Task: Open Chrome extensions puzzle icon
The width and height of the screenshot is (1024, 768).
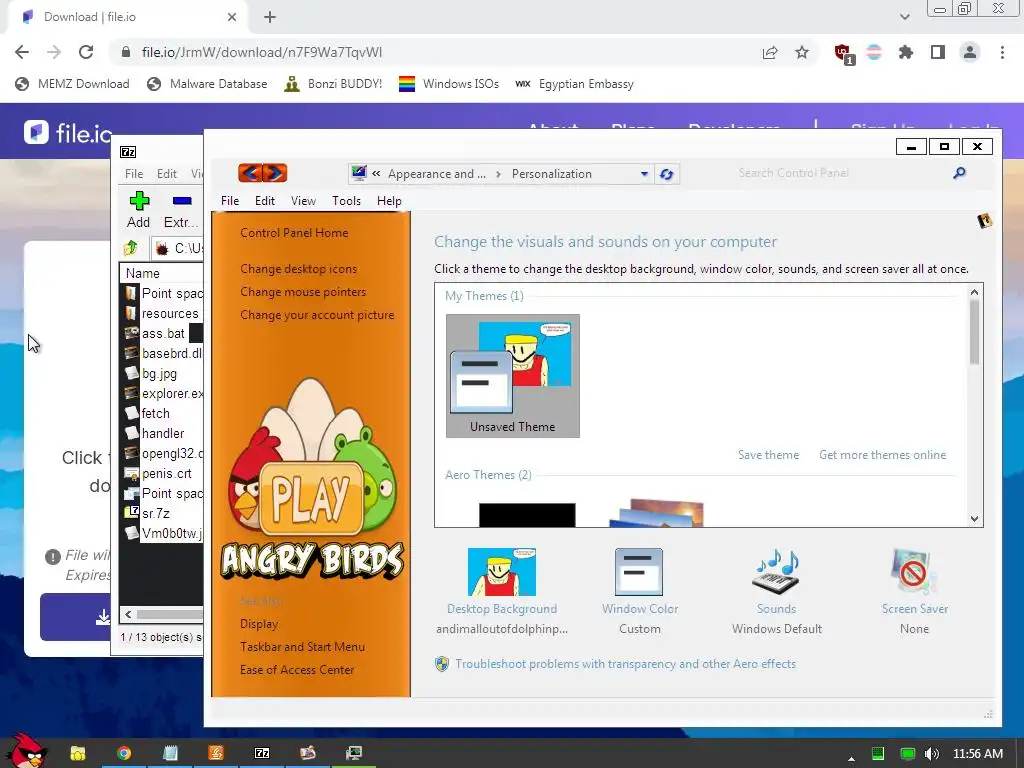Action: pos(906,52)
